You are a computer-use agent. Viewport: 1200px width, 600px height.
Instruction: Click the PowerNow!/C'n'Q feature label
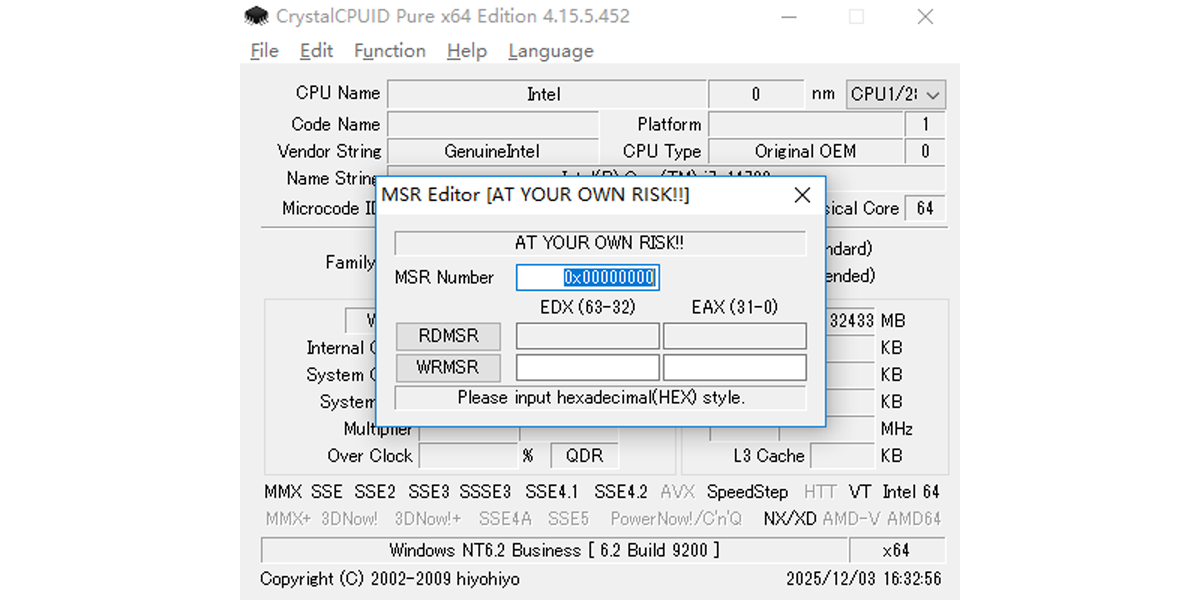click(676, 519)
